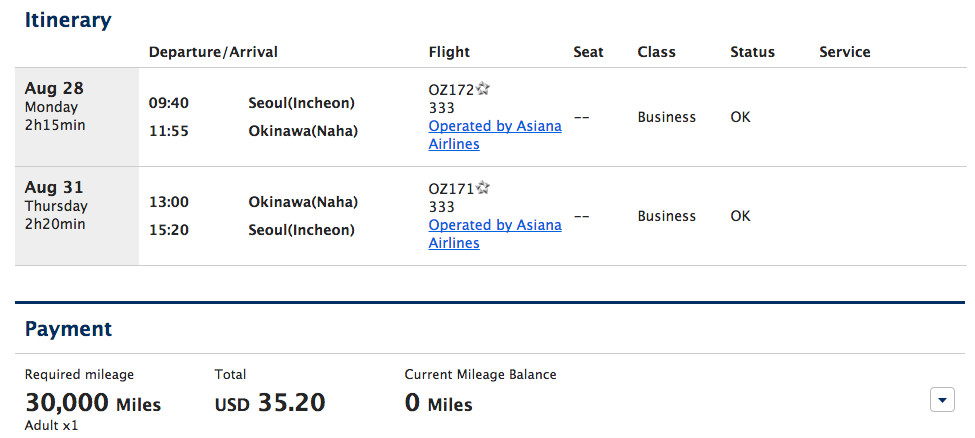Open Operated by Asiana Airlines link for OZ172
Image resolution: width=975 pixels, height=438 pixels.
[495, 135]
